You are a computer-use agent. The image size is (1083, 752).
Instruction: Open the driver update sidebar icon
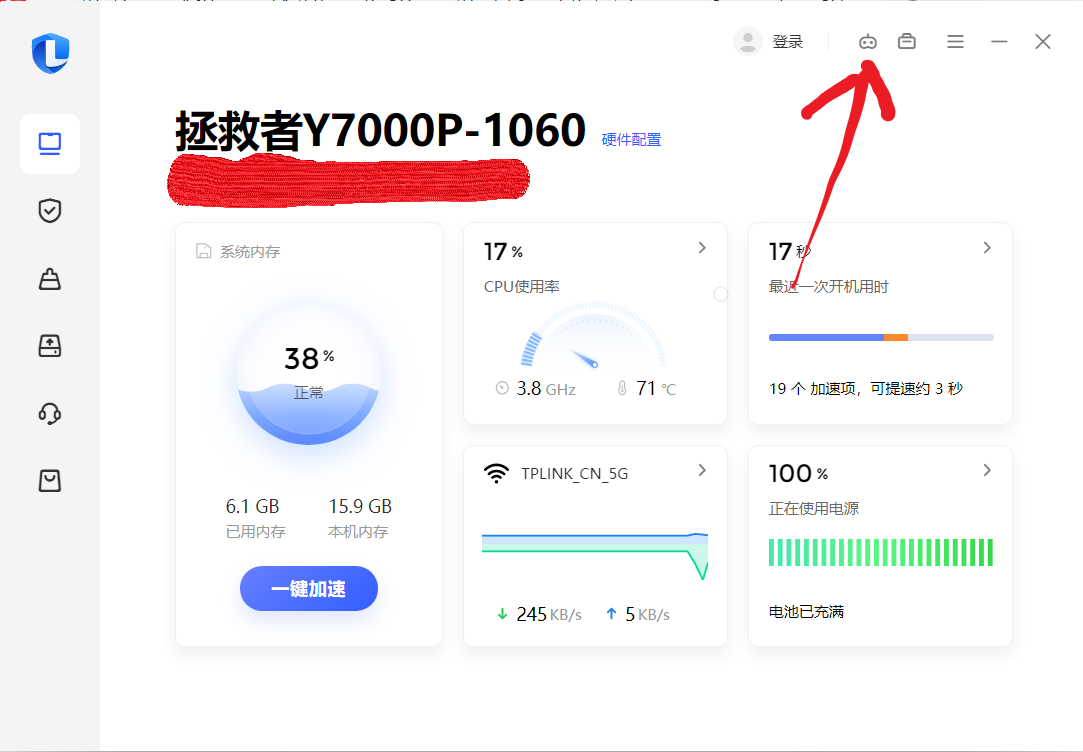(50, 345)
